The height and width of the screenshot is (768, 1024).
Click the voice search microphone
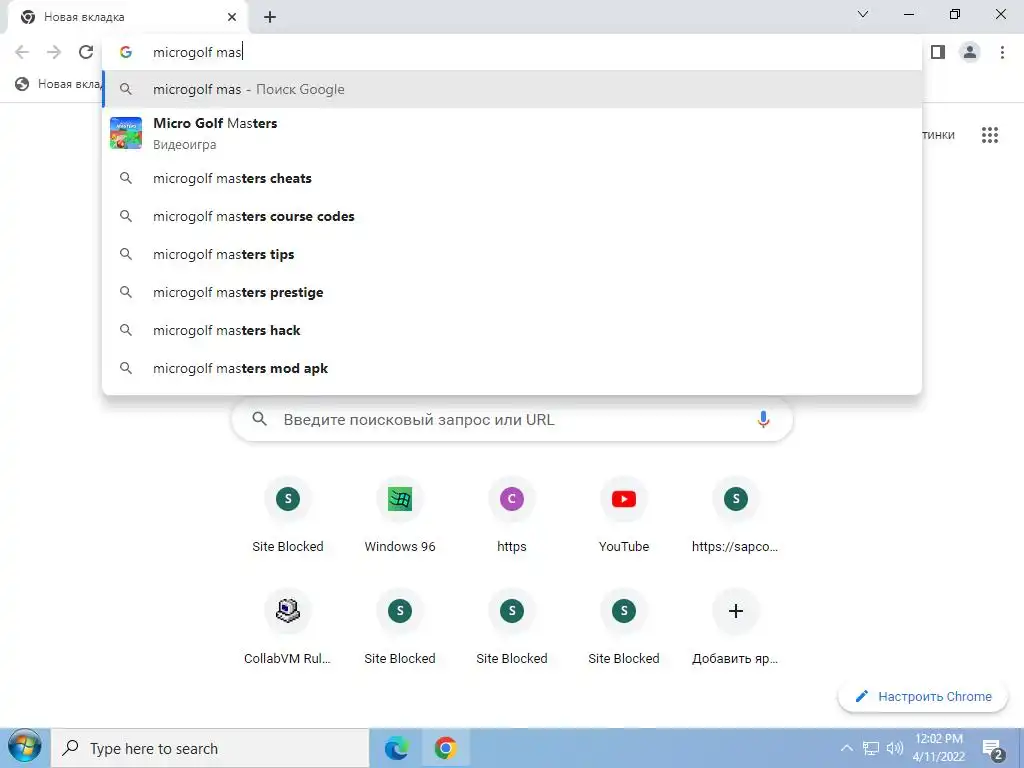click(763, 419)
